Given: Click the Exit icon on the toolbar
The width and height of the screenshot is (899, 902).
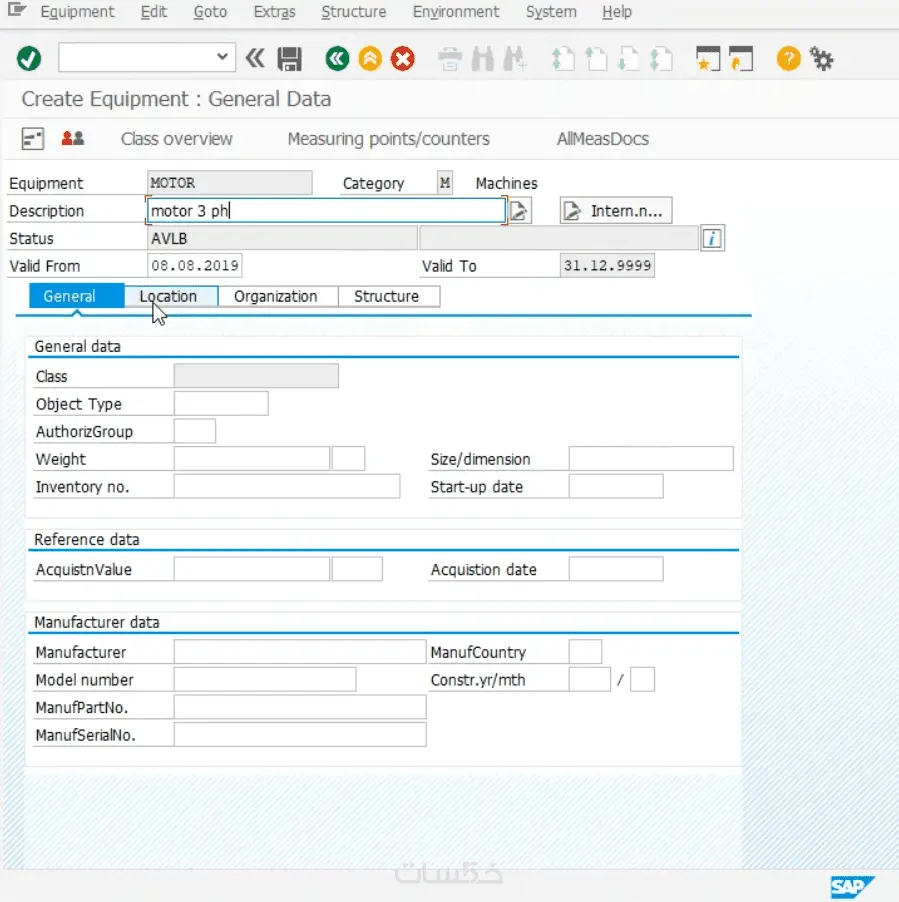Looking at the screenshot, I should pos(369,58).
